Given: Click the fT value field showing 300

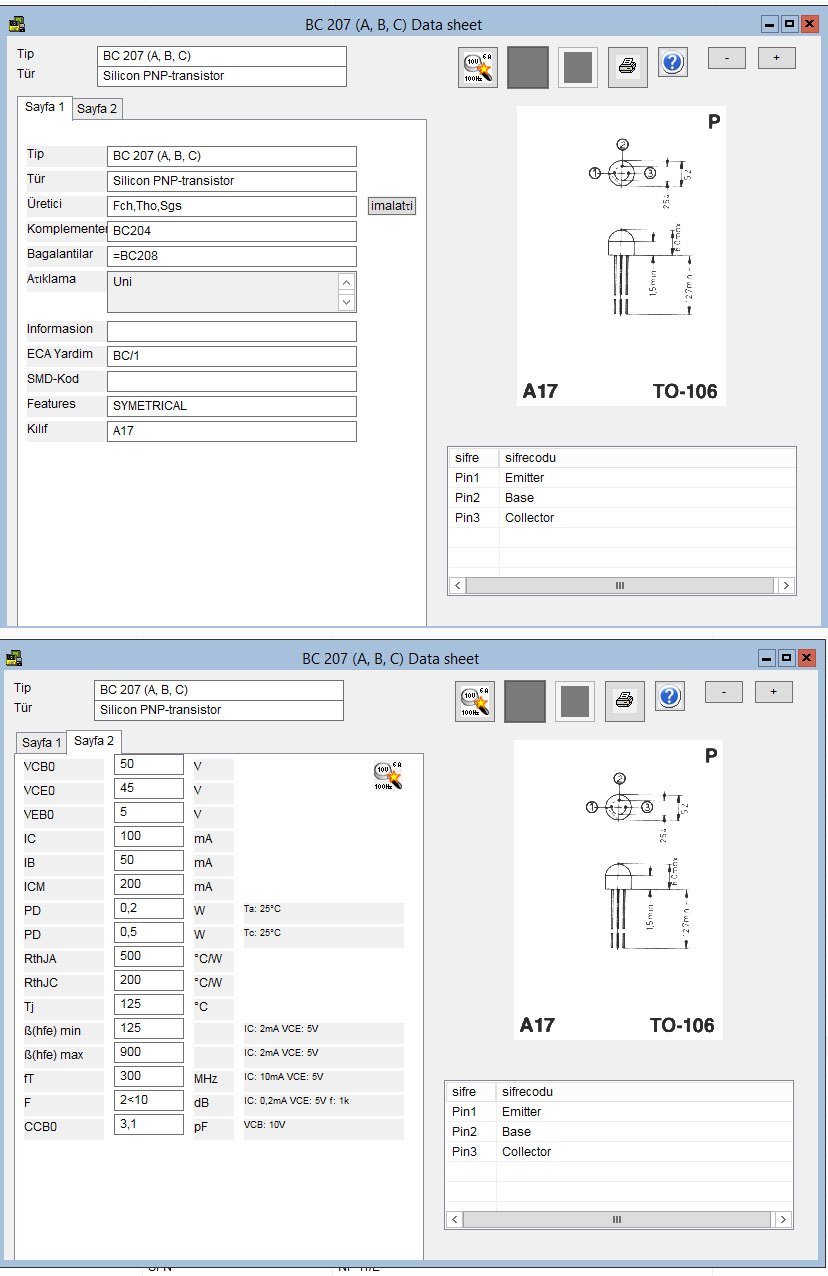Looking at the screenshot, I should (148, 1077).
